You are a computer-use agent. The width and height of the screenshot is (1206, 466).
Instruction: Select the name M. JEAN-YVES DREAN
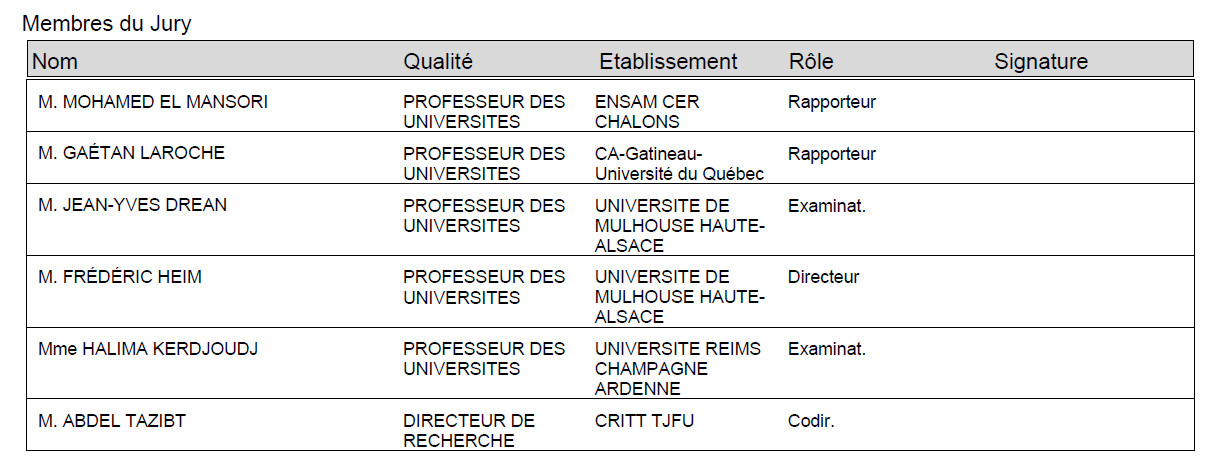click(x=132, y=205)
